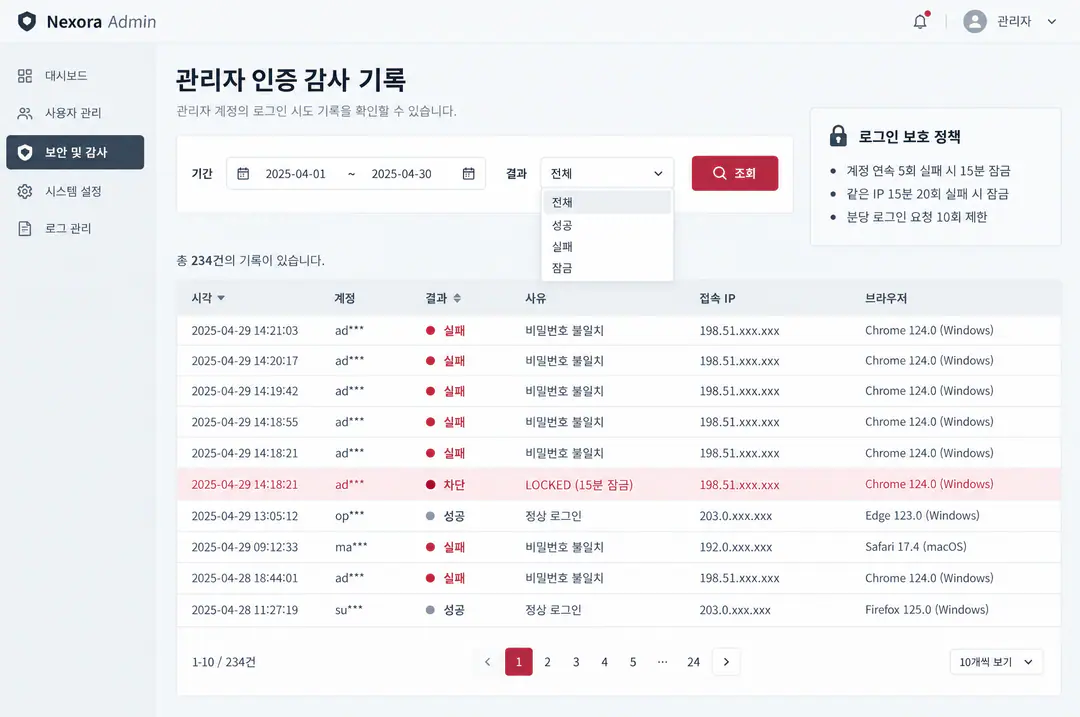Click the 사유 column header
The width and height of the screenshot is (1080, 717).
tap(535, 298)
